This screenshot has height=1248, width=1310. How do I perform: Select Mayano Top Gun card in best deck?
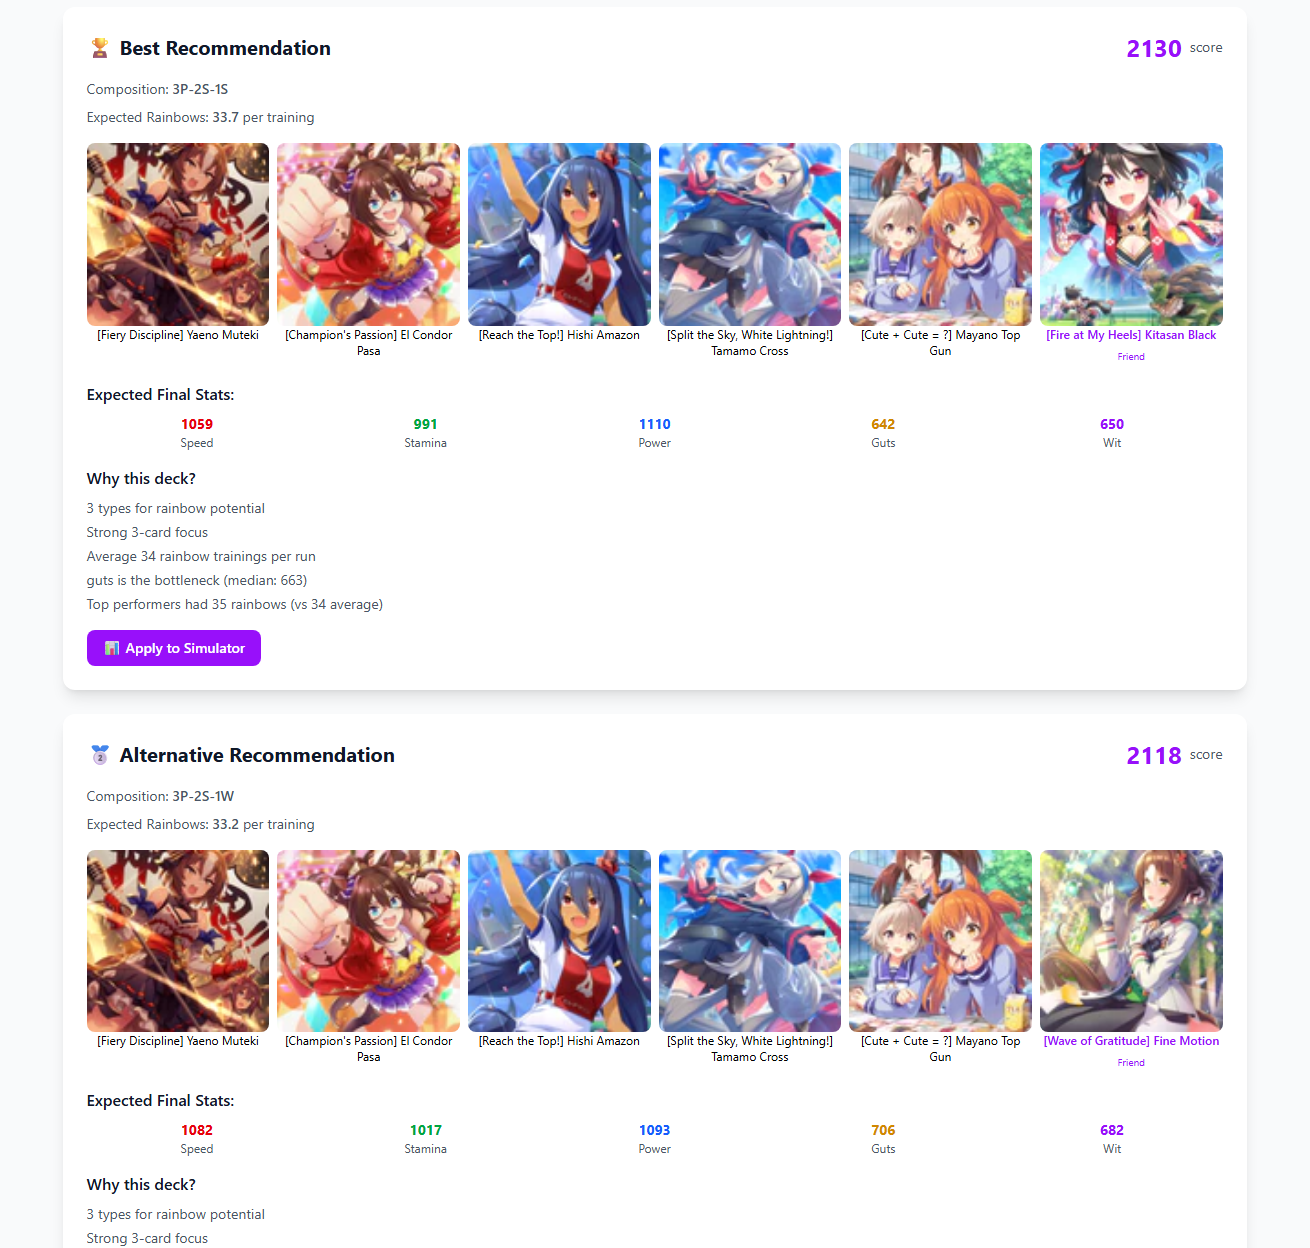[940, 234]
